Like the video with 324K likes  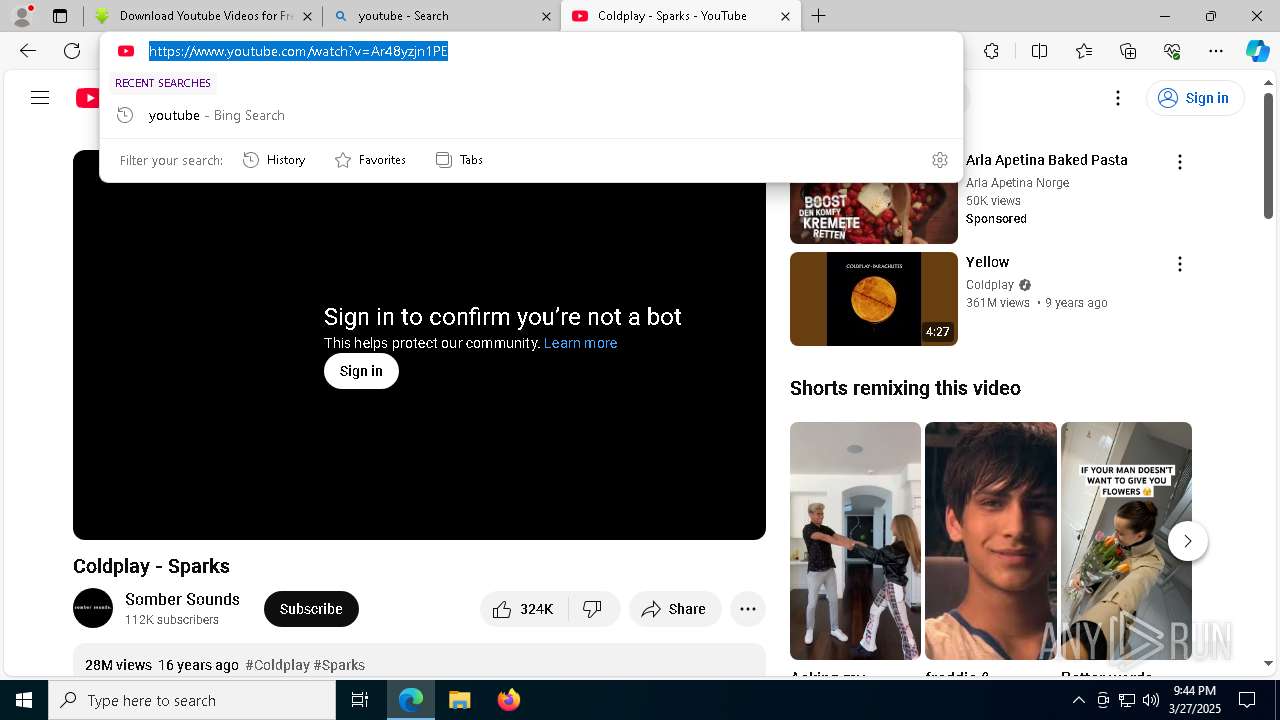524,609
